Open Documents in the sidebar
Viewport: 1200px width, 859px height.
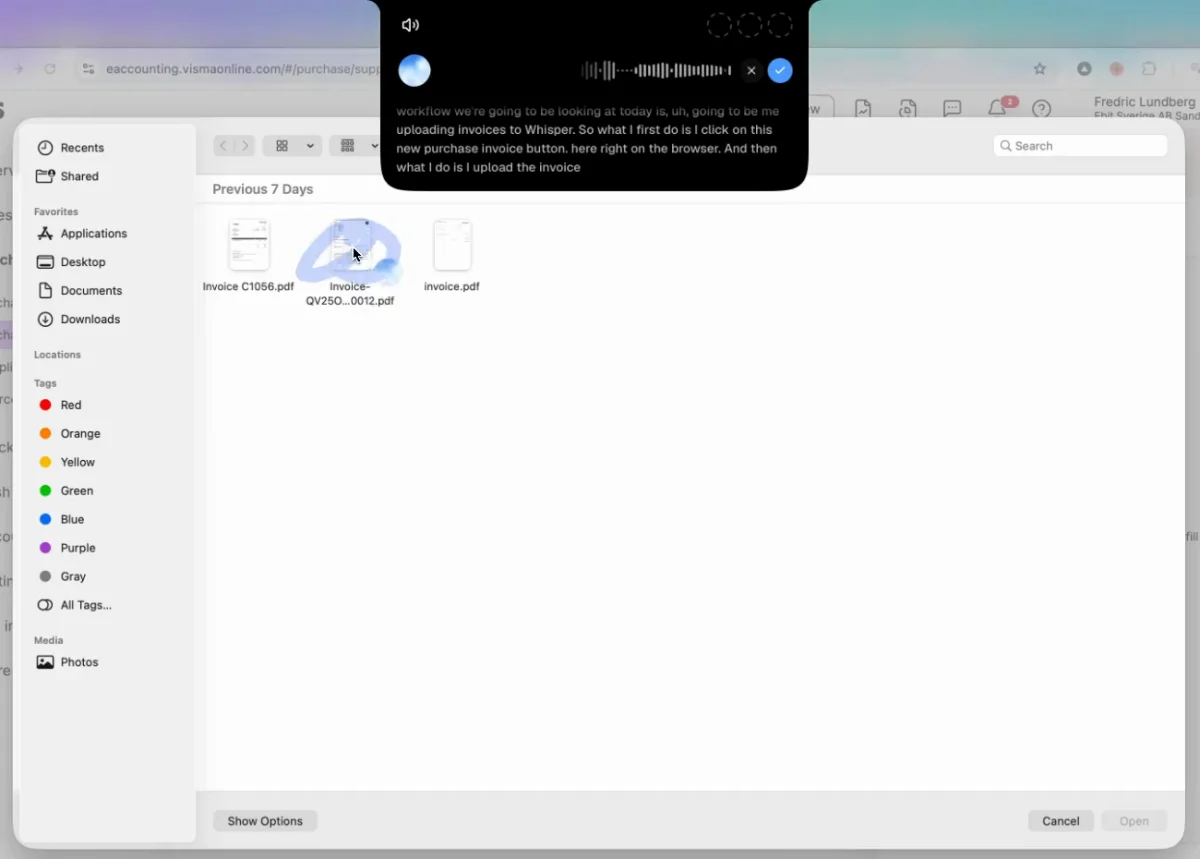(79, 291)
